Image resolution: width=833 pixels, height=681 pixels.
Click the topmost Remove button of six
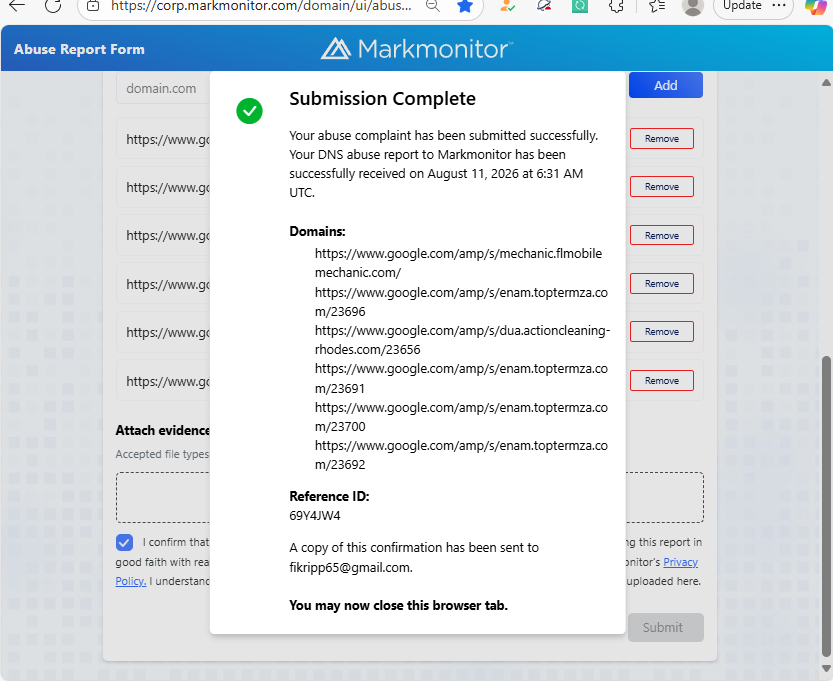click(x=662, y=139)
